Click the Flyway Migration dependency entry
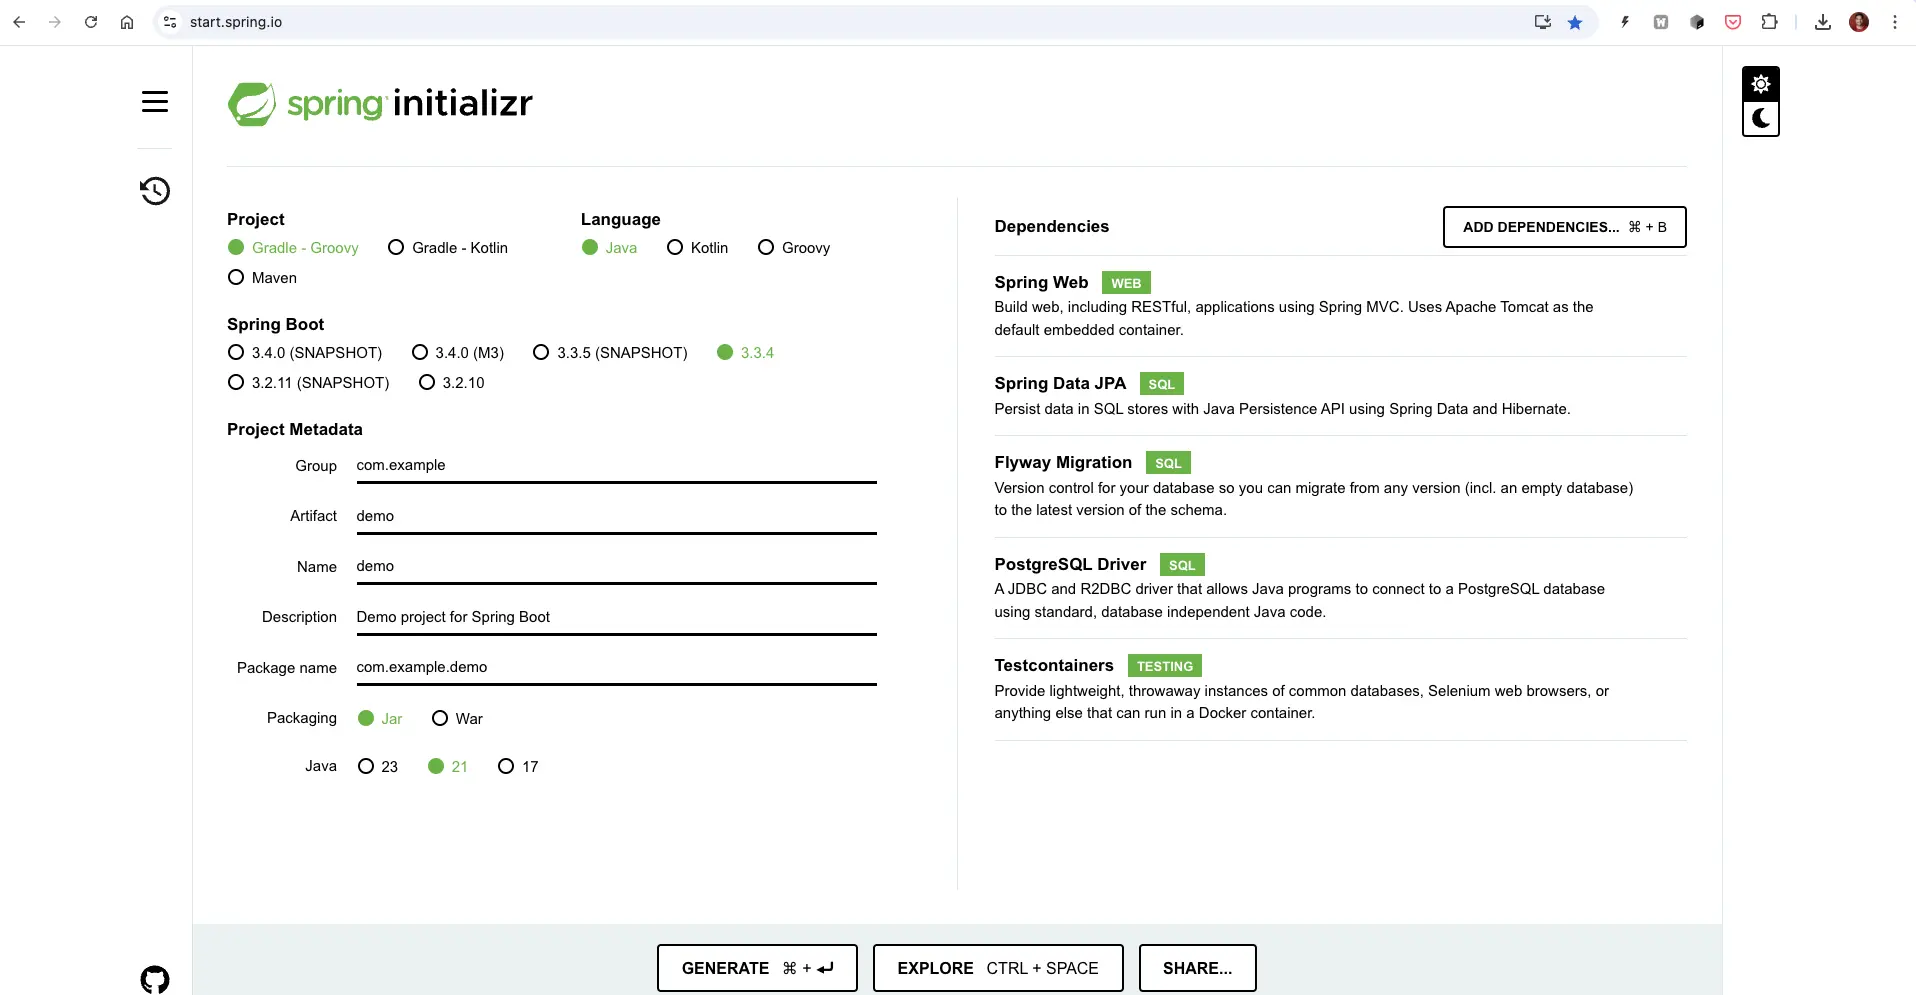 [x=1340, y=486]
